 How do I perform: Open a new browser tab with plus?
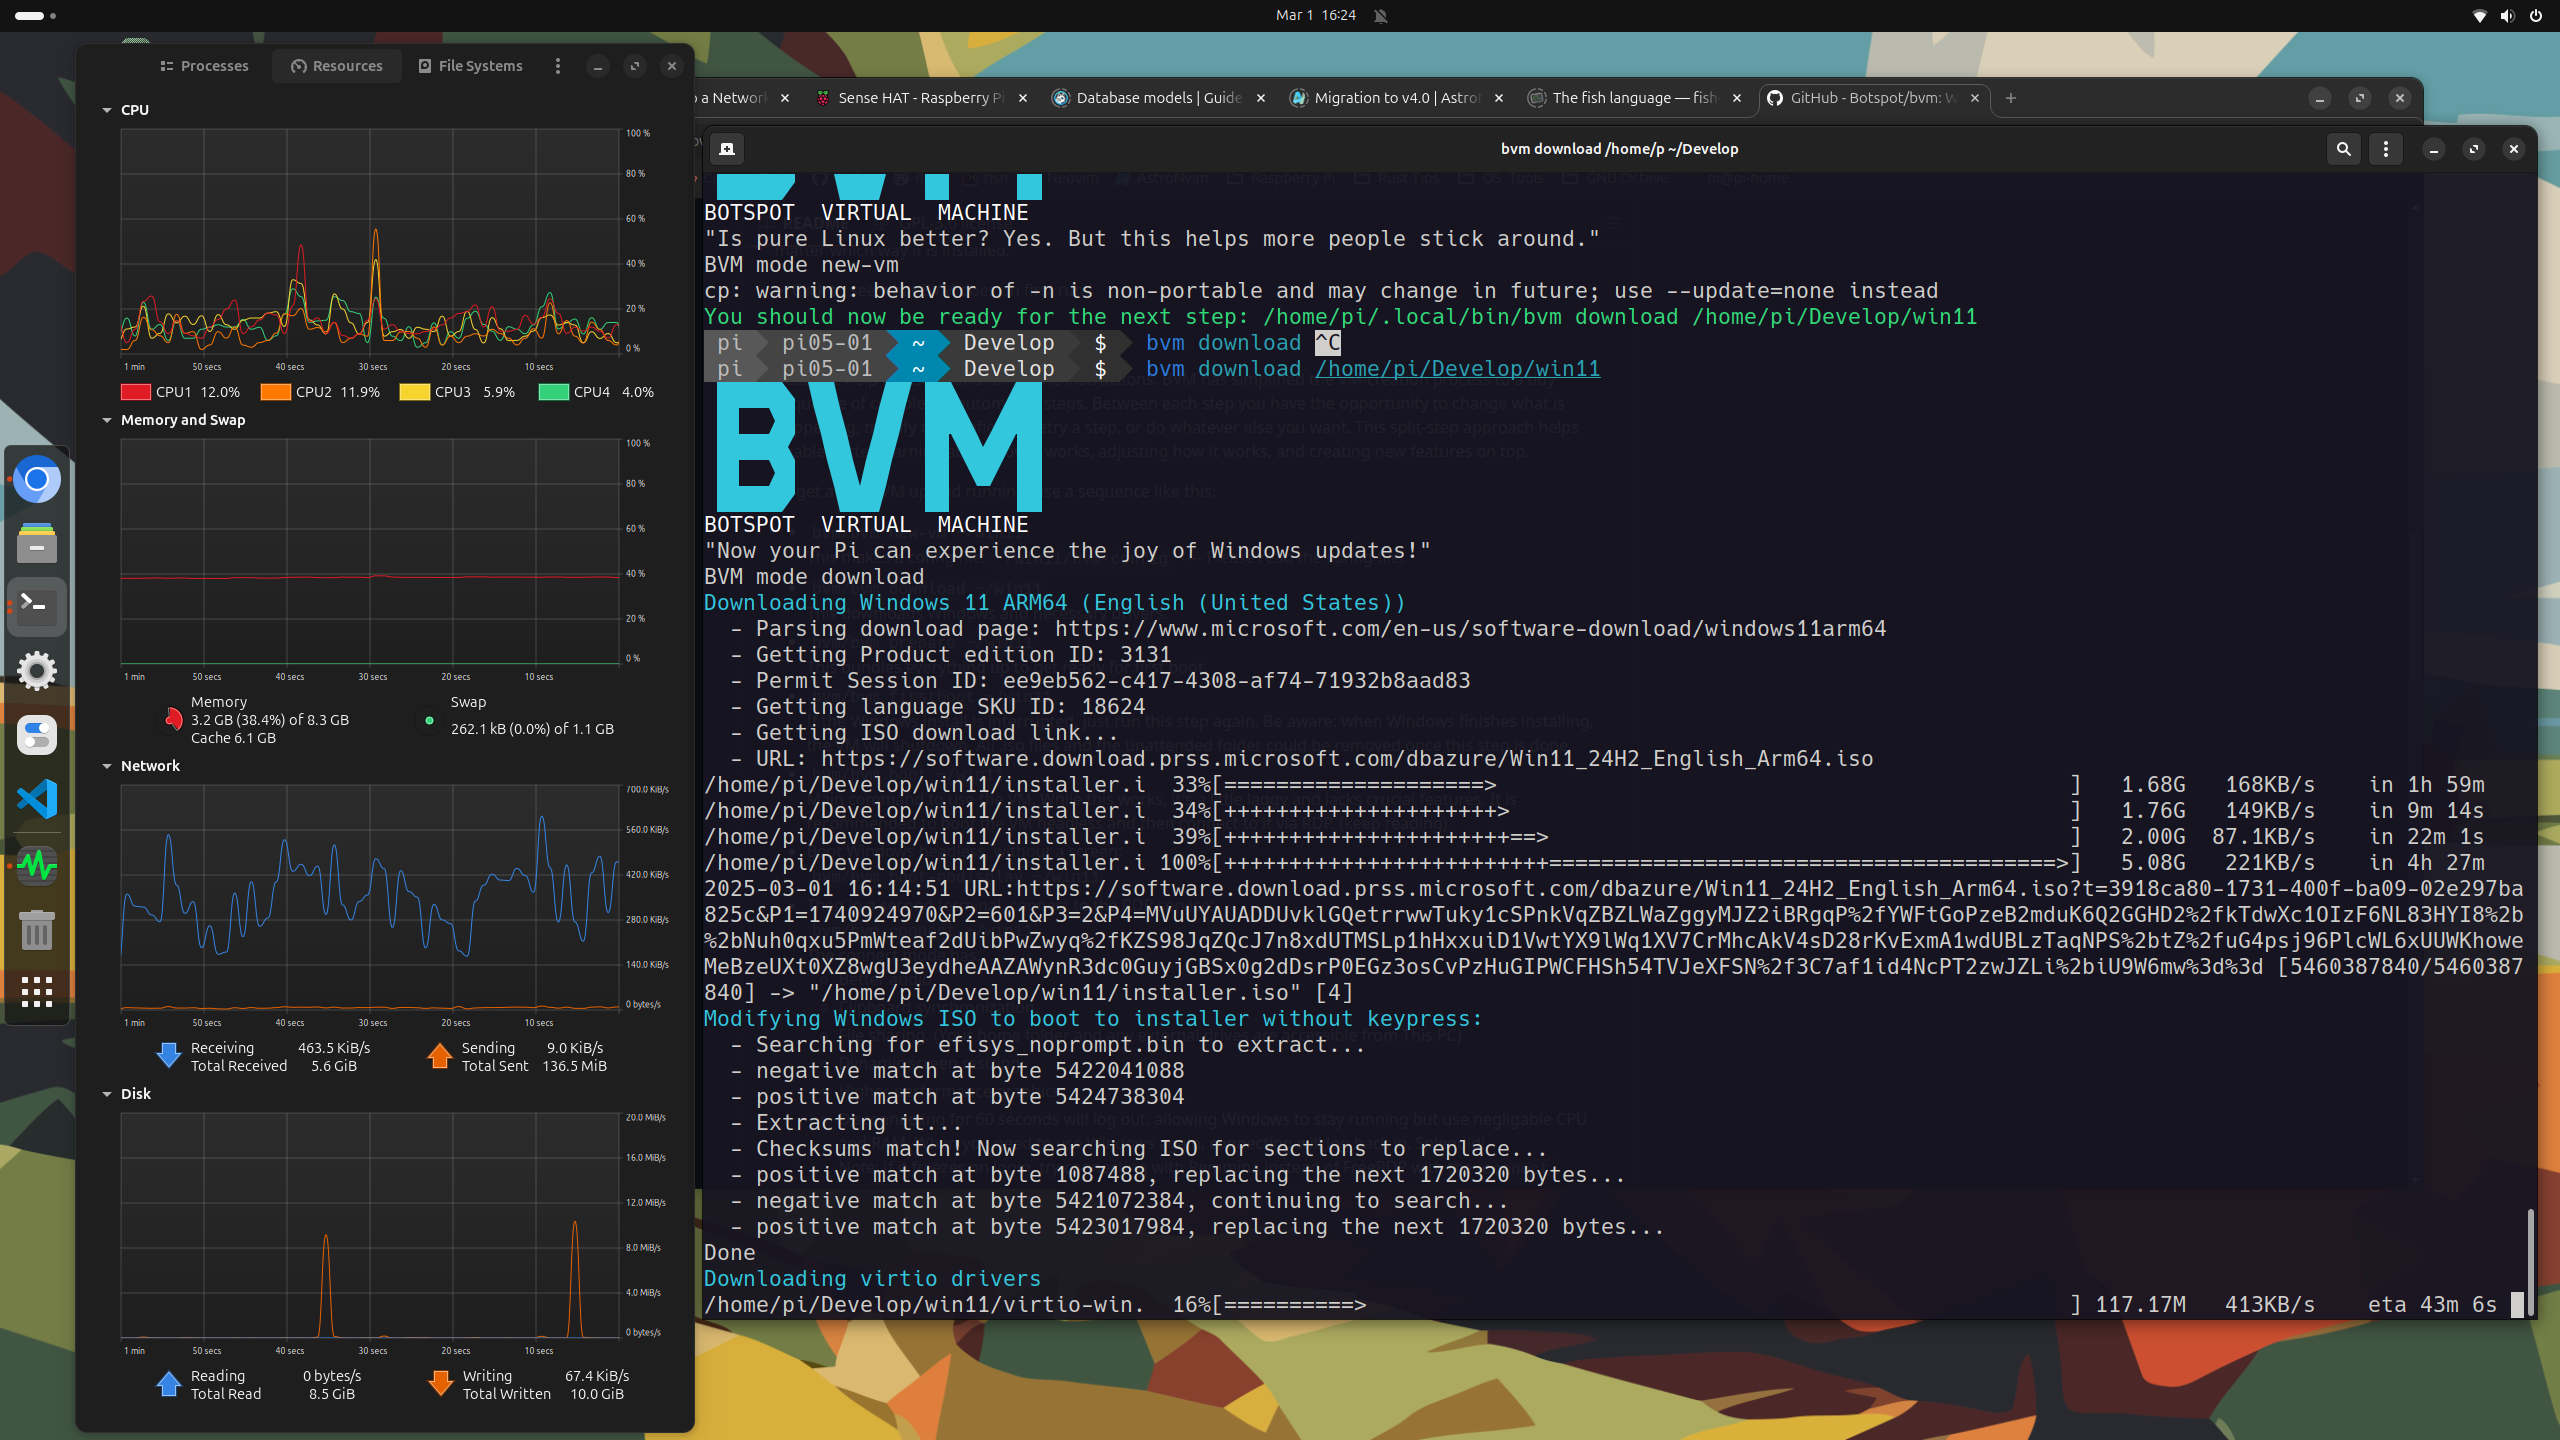[x=2011, y=98]
